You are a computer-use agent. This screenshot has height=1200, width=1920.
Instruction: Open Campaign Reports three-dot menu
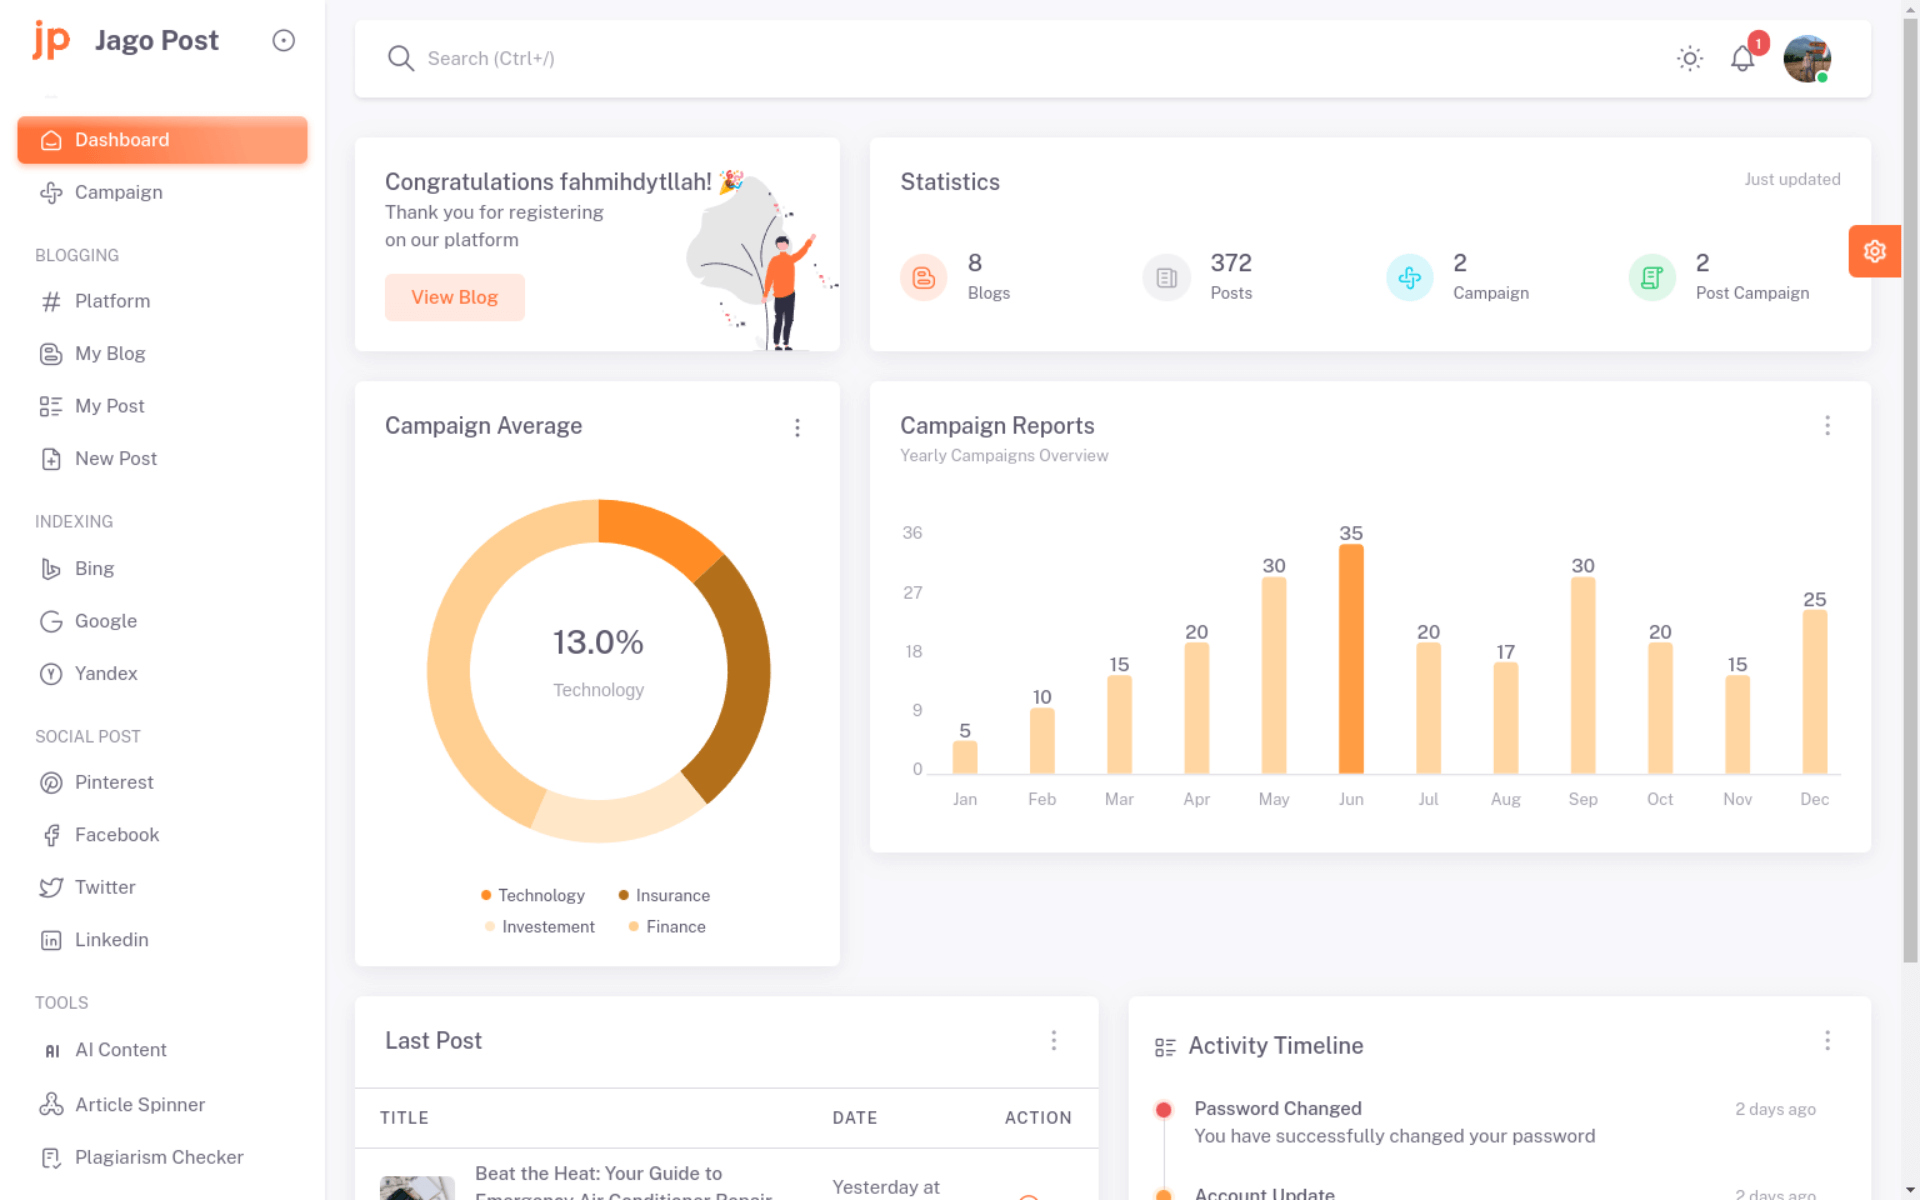[1827, 426]
